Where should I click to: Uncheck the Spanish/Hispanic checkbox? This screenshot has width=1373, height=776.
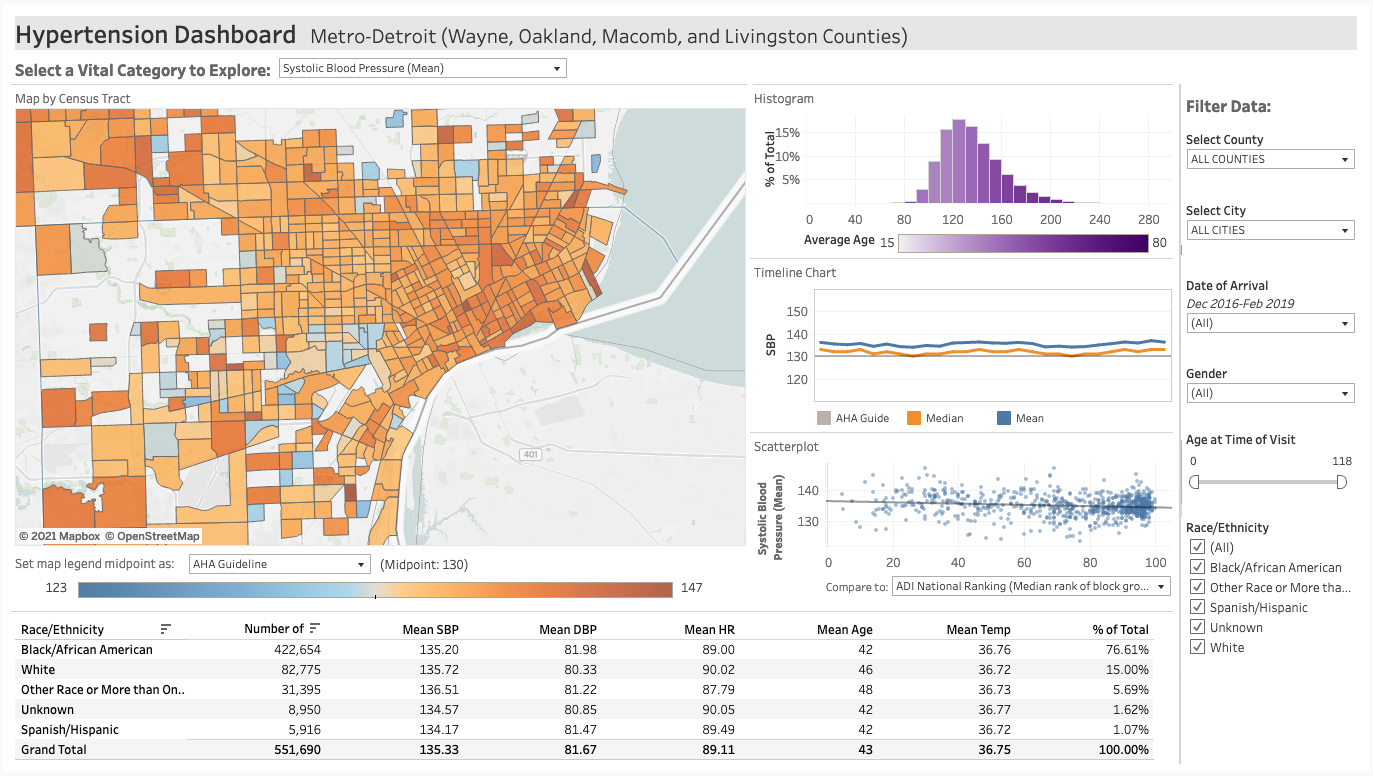point(1197,607)
